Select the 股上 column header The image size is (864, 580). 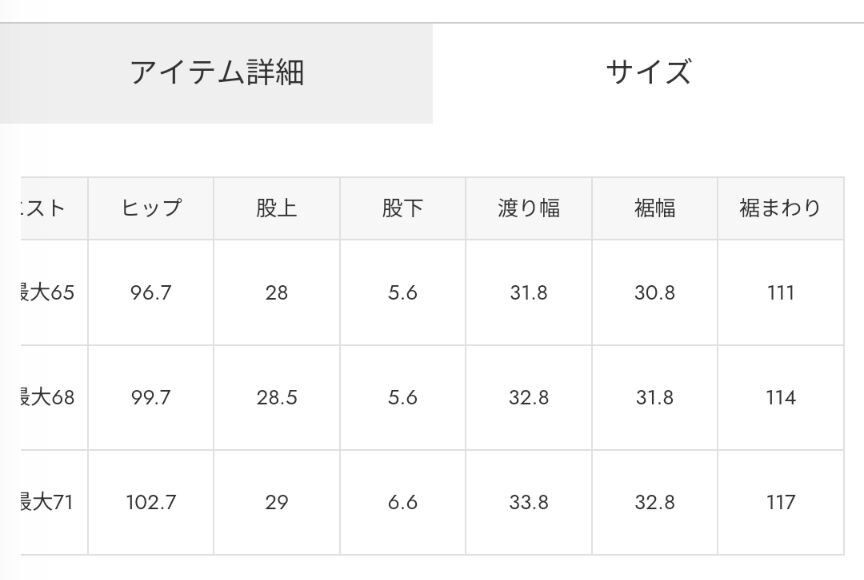tap(276, 208)
